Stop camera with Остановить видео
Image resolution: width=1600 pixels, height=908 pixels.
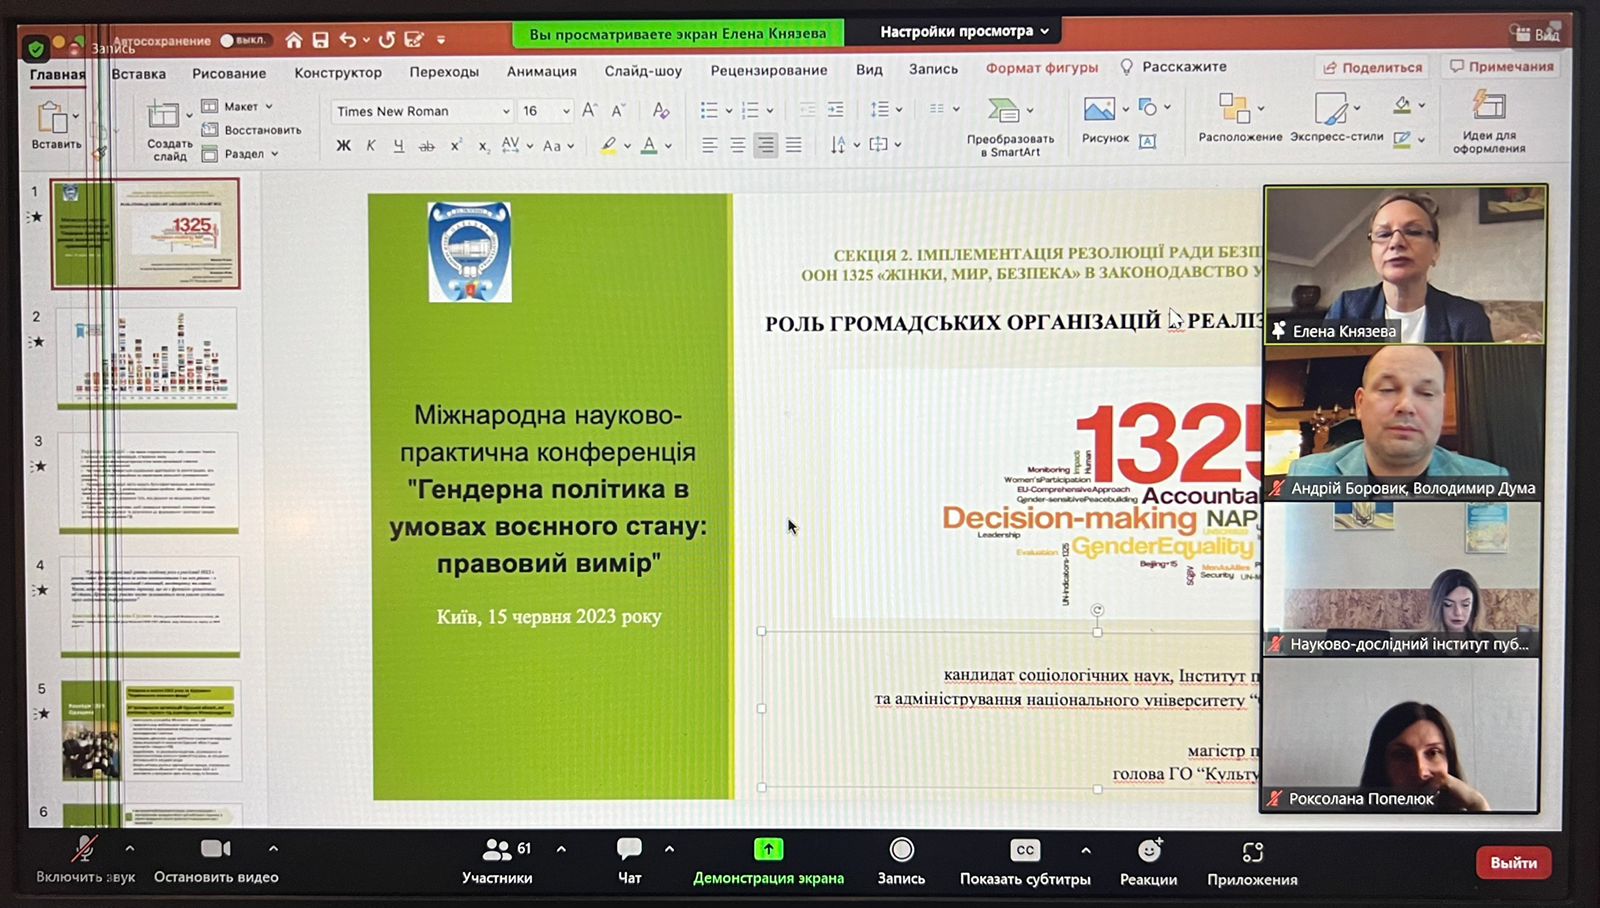[216, 861]
